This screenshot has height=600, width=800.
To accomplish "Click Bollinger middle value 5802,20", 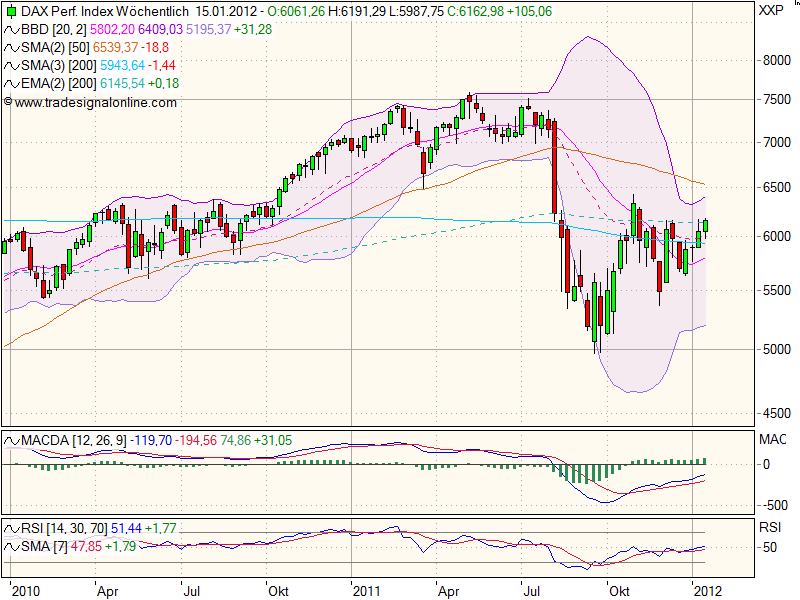I will [x=112, y=30].
